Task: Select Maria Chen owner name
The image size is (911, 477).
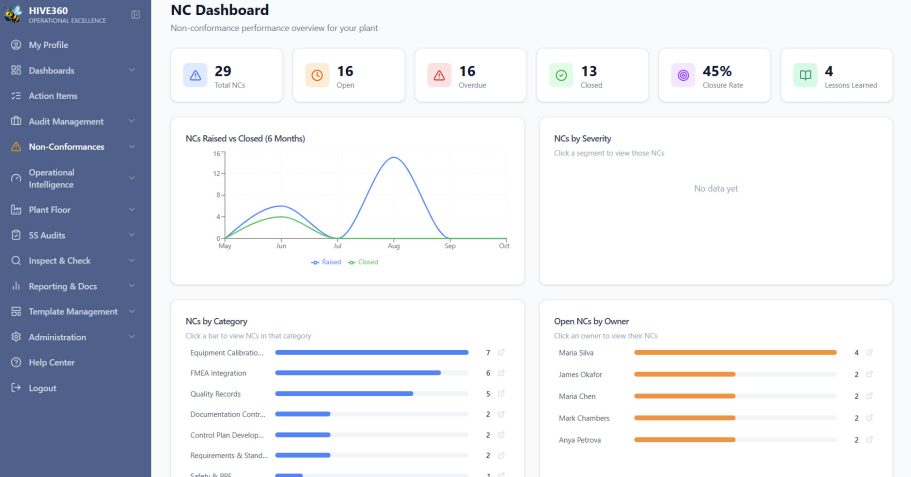Action: pyautogui.click(x=577, y=396)
